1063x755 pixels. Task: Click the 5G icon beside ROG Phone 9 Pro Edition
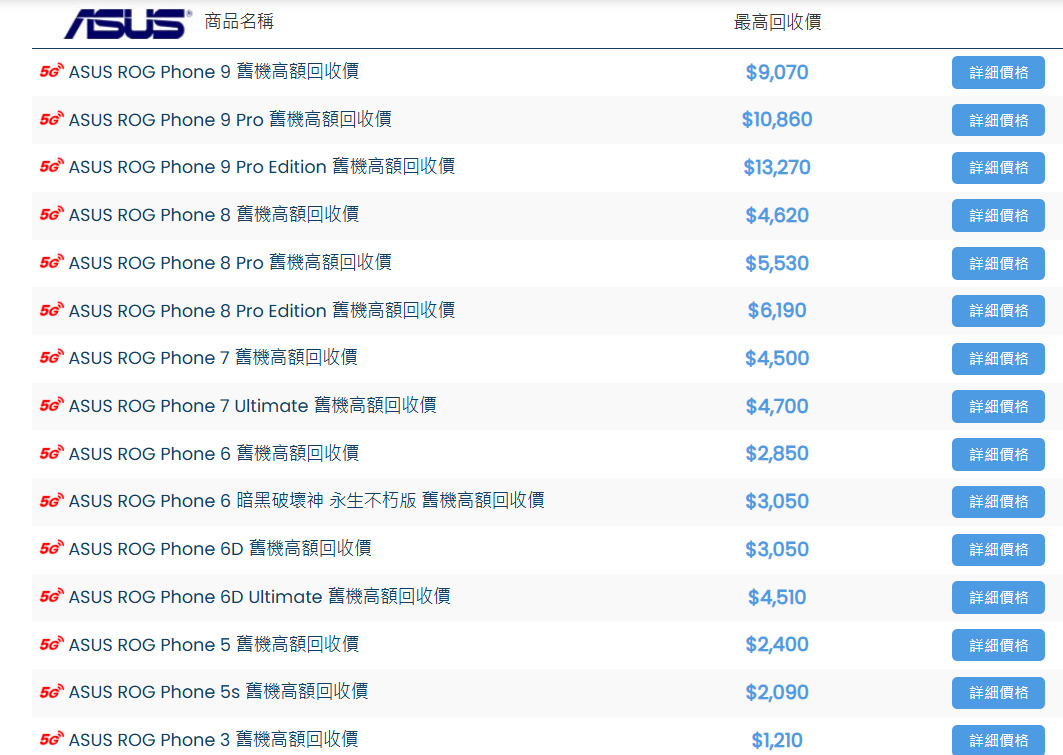[x=52, y=167]
